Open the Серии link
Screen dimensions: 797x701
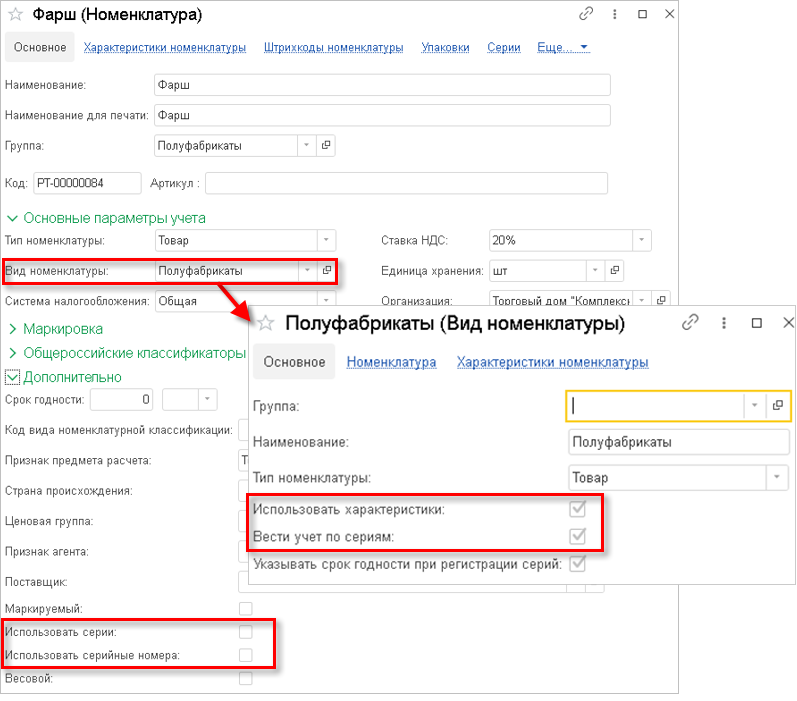pos(503,47)
